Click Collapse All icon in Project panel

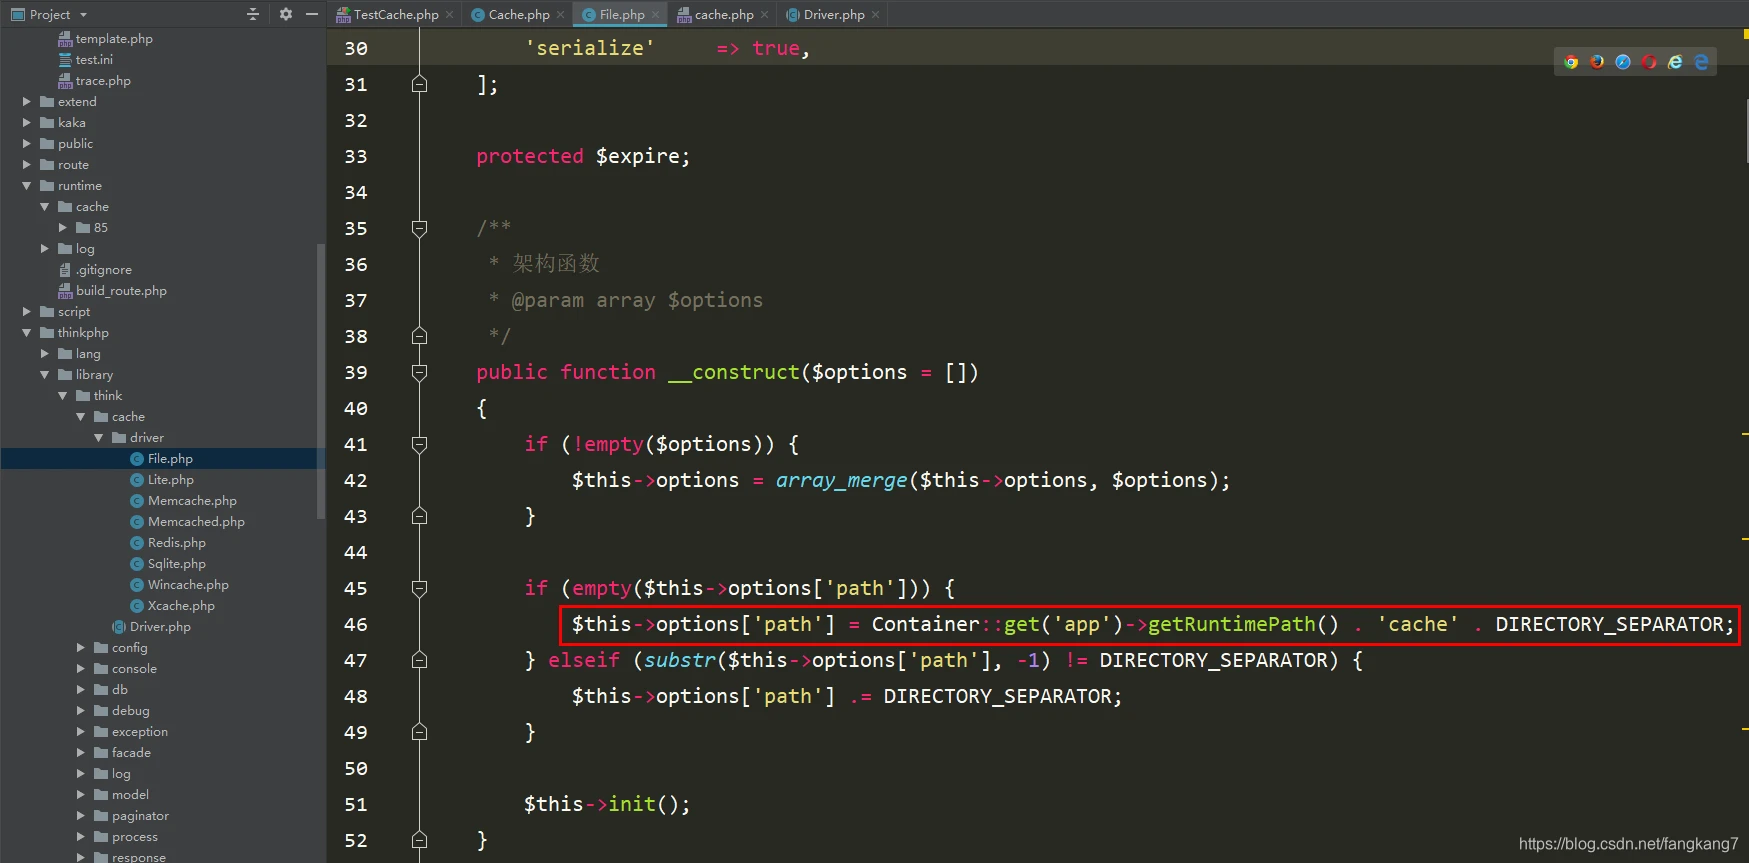click(x=253, y=14)
